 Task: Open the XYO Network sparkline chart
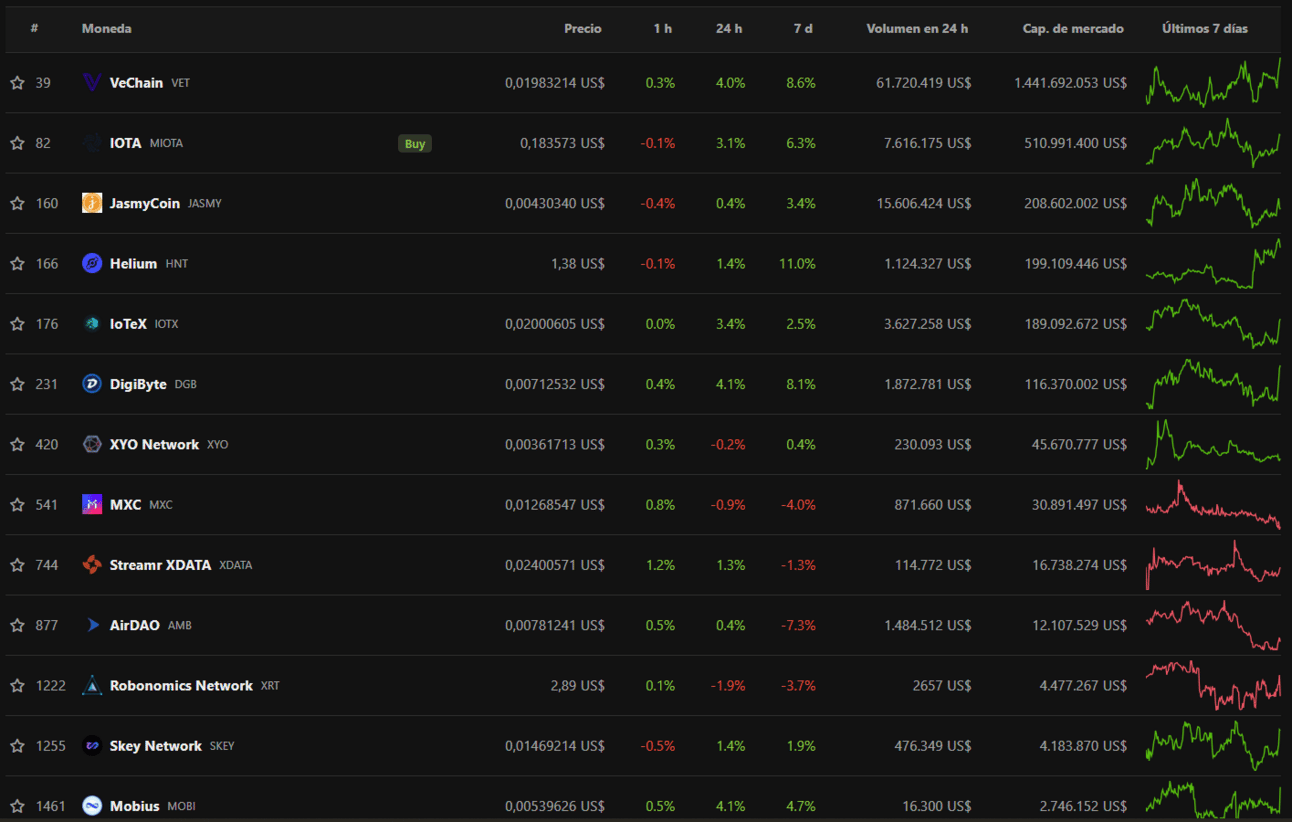click(1213, 444)
